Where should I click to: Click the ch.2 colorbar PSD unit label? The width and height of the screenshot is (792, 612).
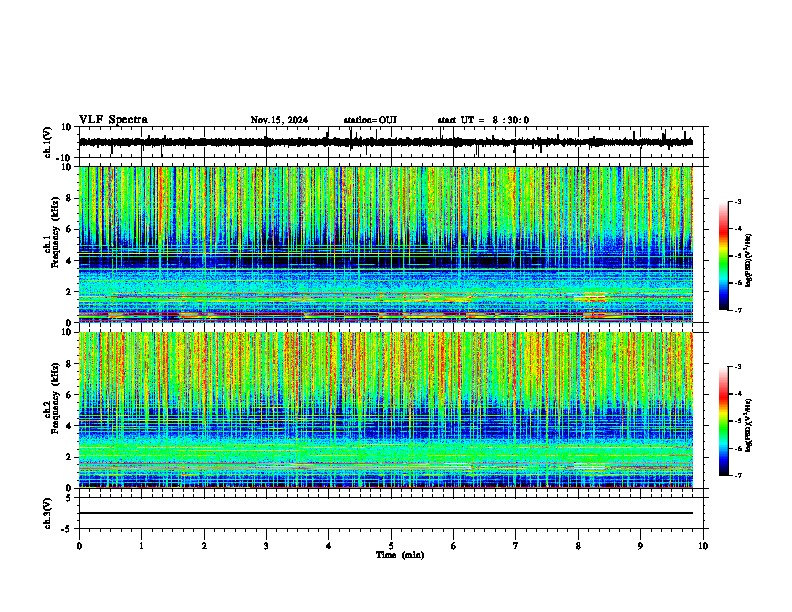tap(748, 425)
